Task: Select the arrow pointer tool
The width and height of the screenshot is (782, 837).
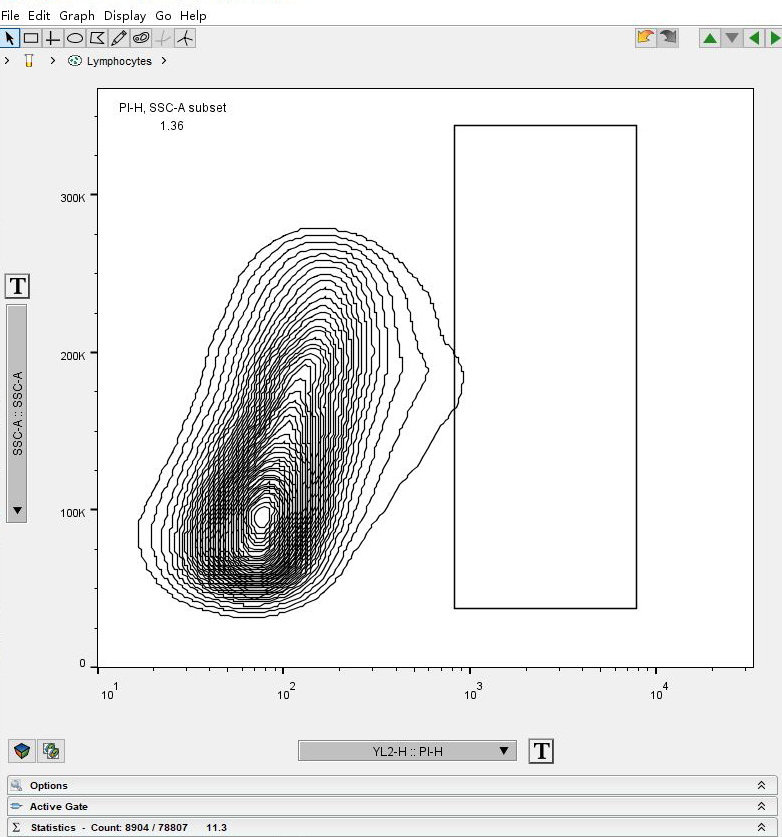Action: (x=10, y=38)
